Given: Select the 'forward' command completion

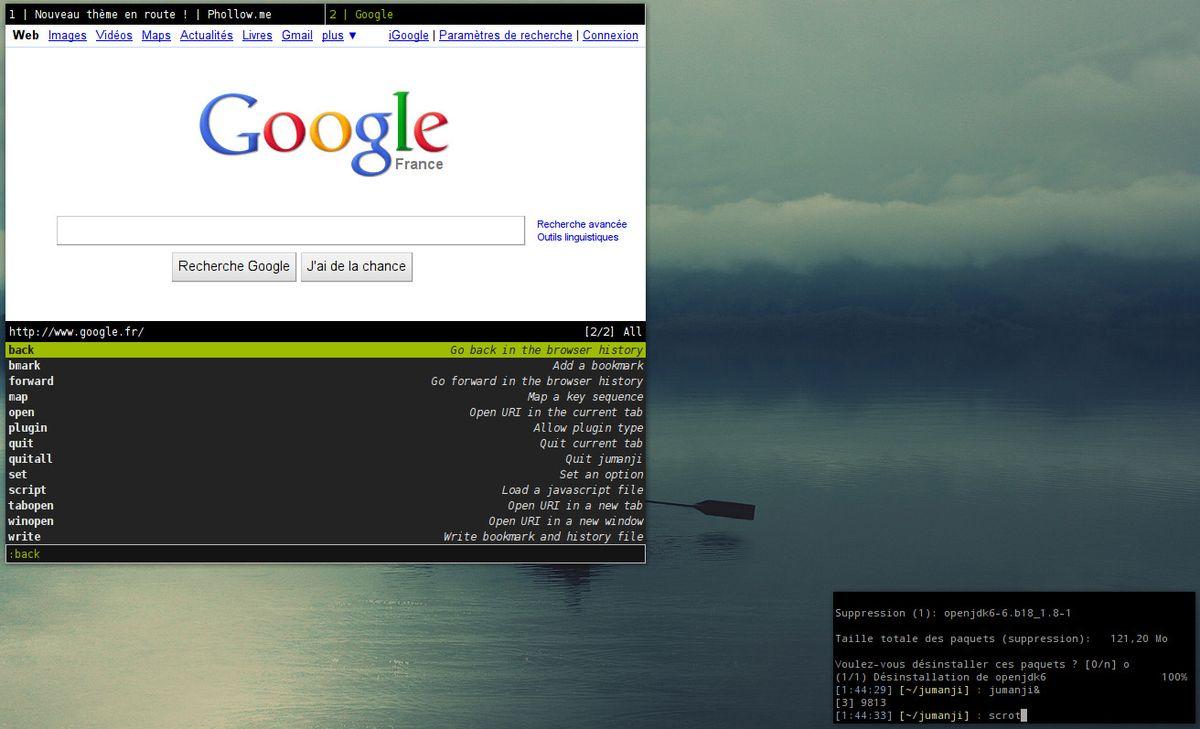Looking at the screenshot, I should point(326,381).
